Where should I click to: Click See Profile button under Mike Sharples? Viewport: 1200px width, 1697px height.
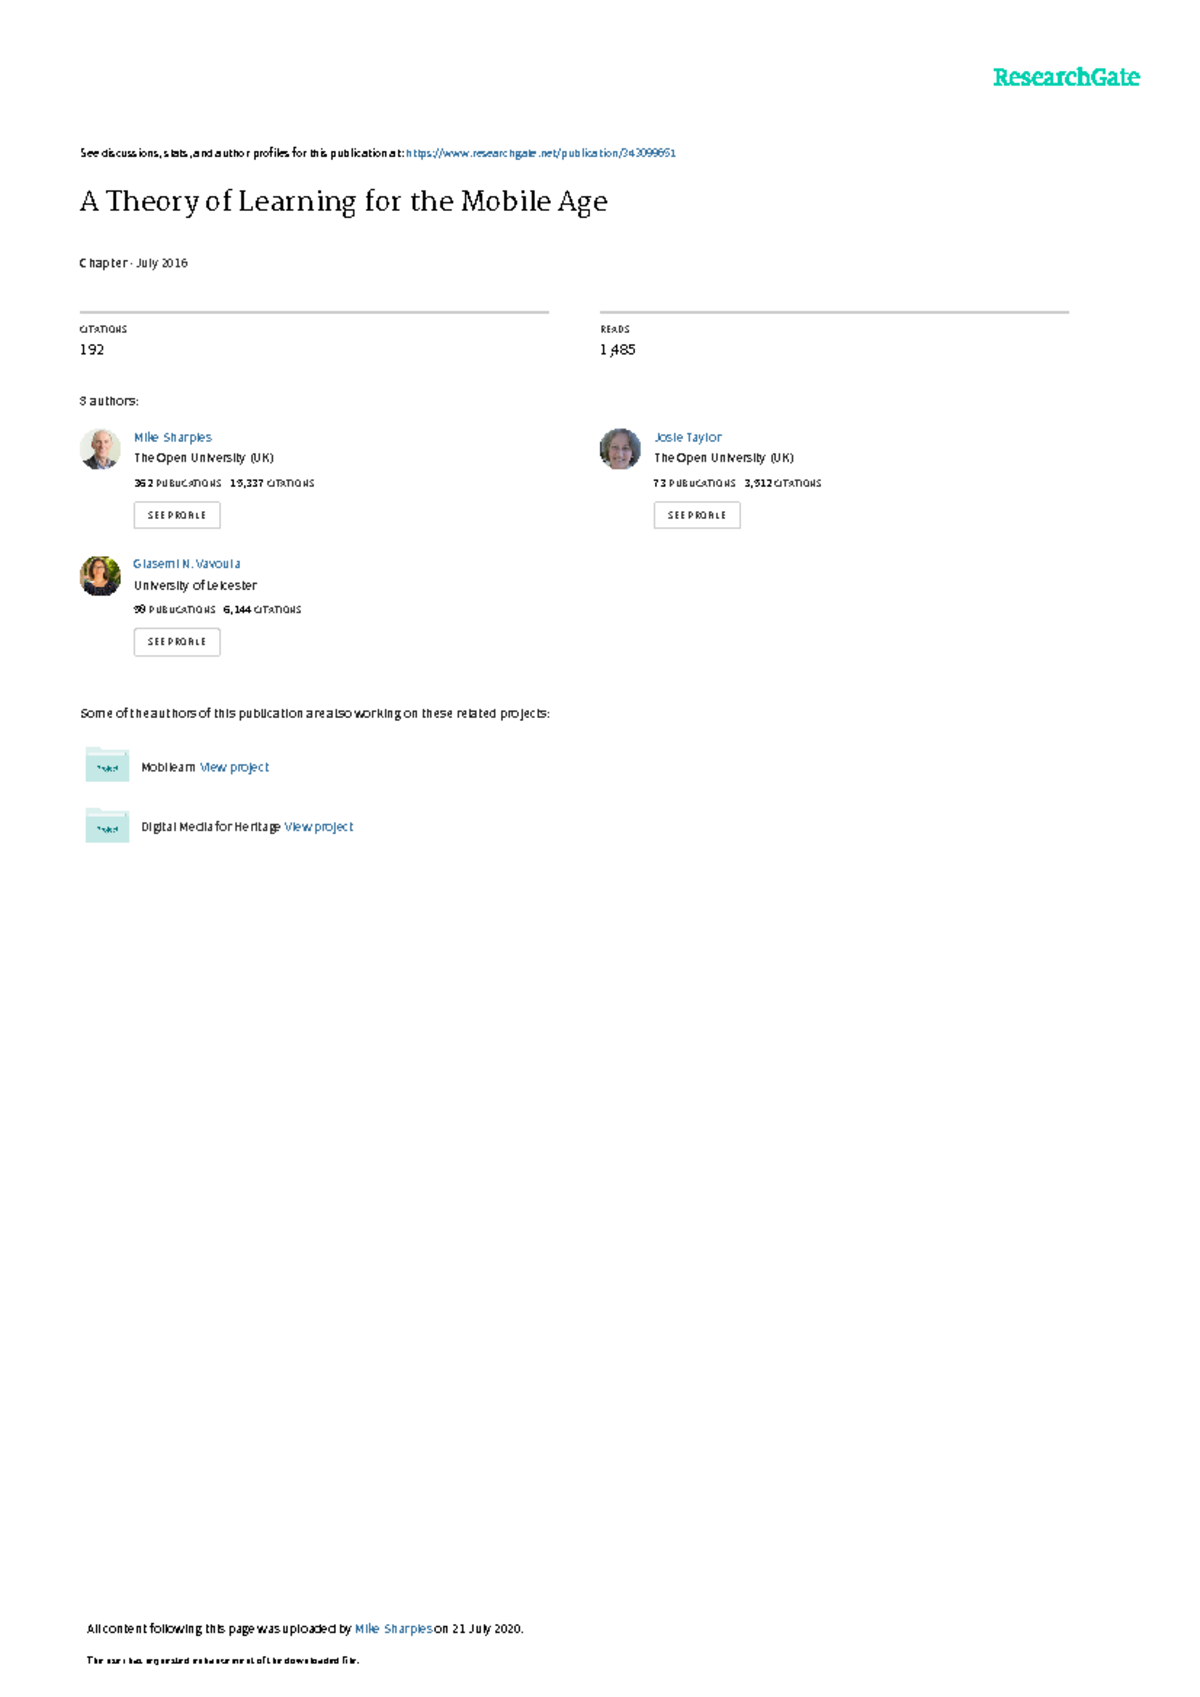[x=177, y=515]
